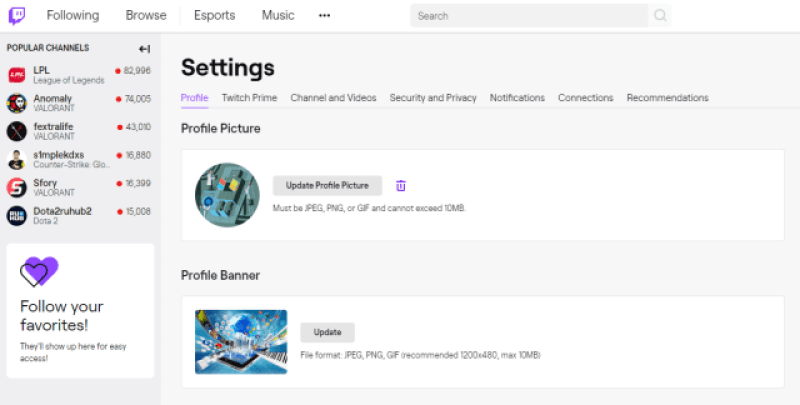Click the Update banner button

328,332
